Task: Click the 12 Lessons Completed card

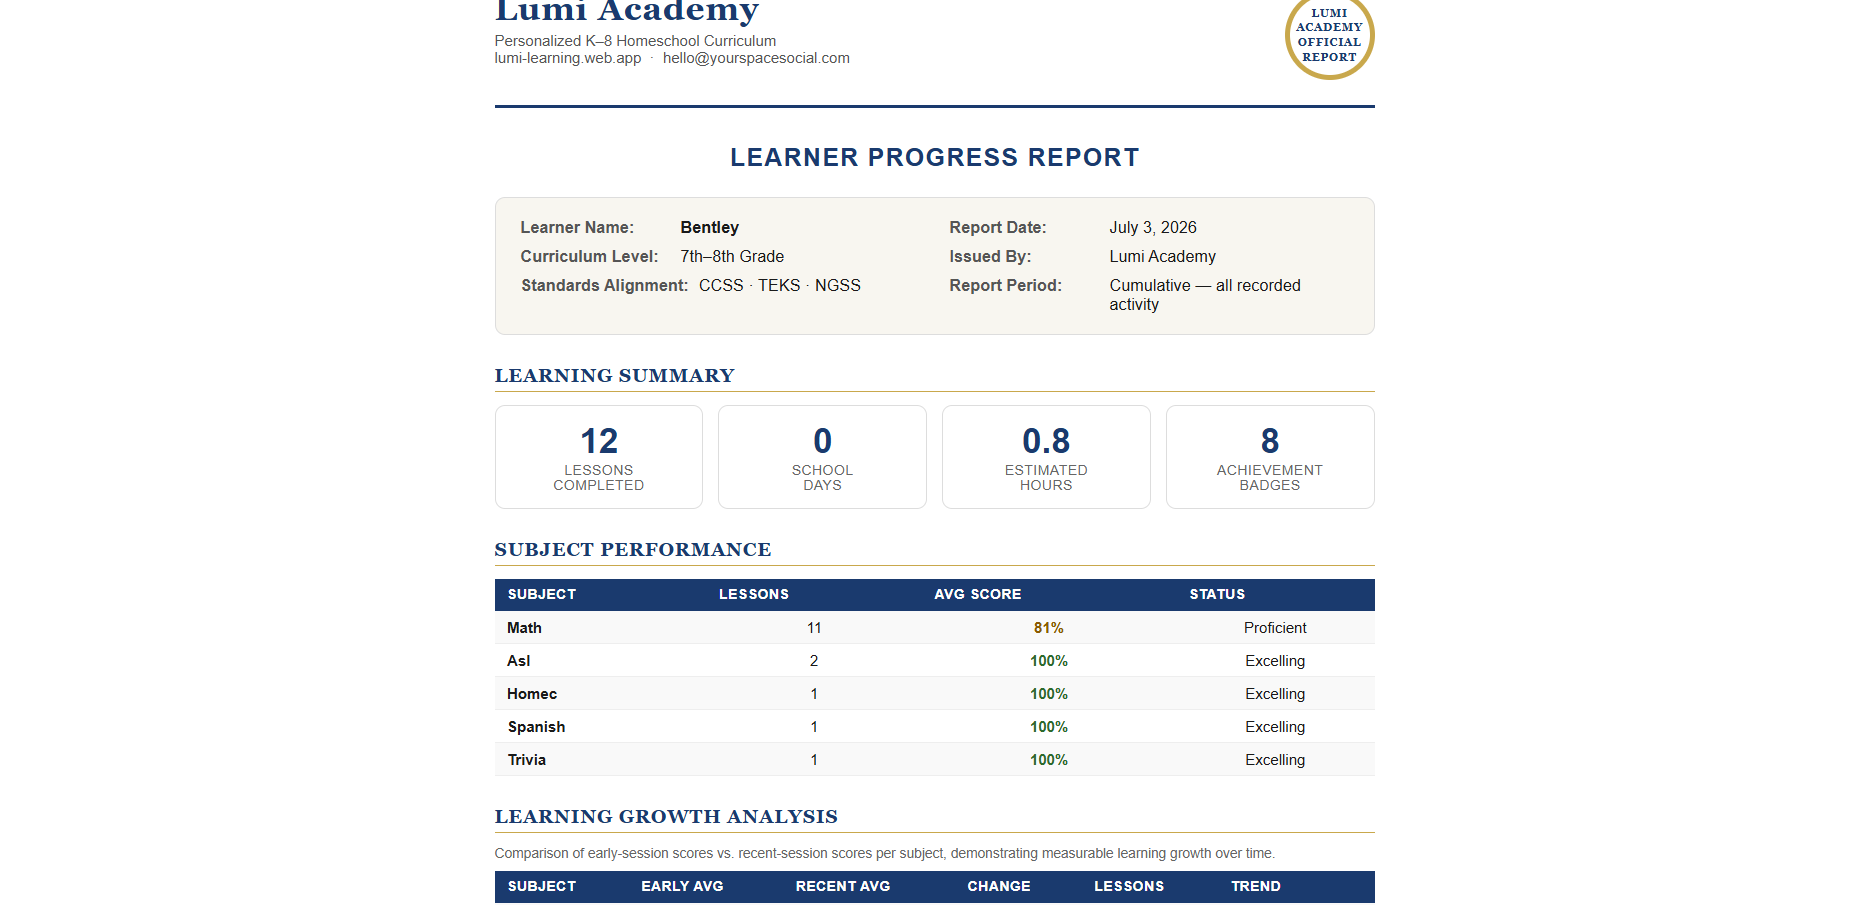Action: click(599, 457)
